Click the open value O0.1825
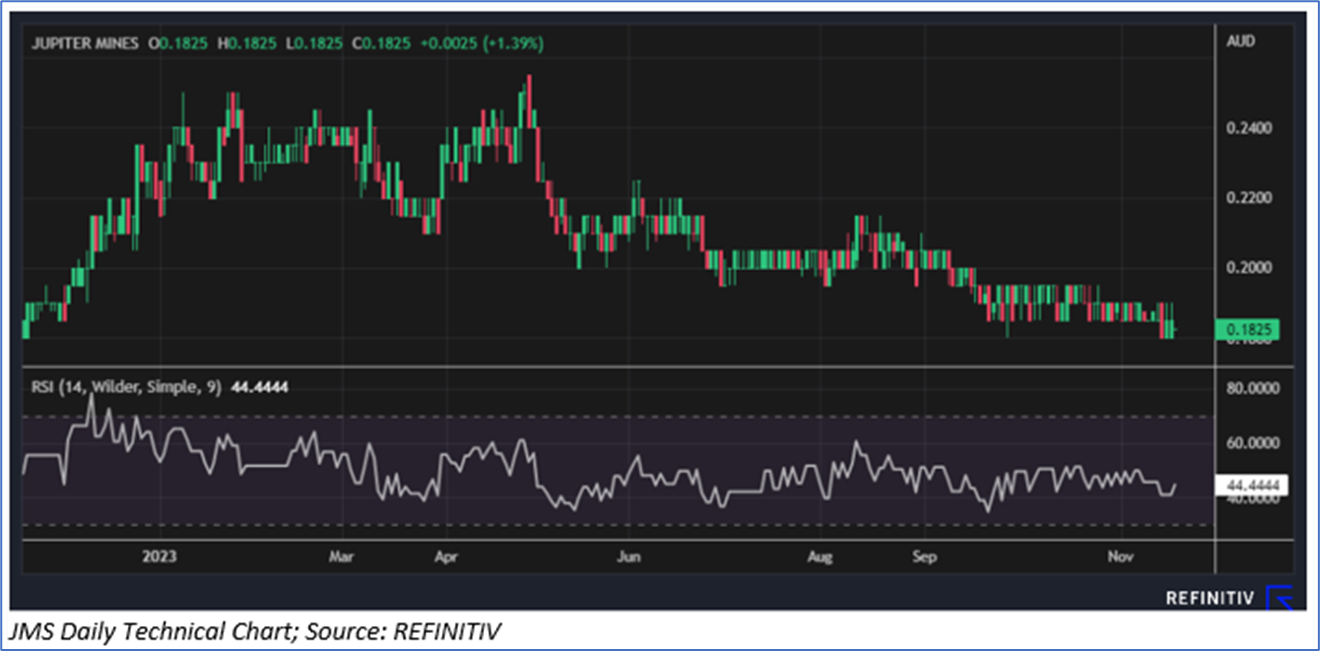The width and height of the screenshot is (1320, 651). click(x=180, y=44)
